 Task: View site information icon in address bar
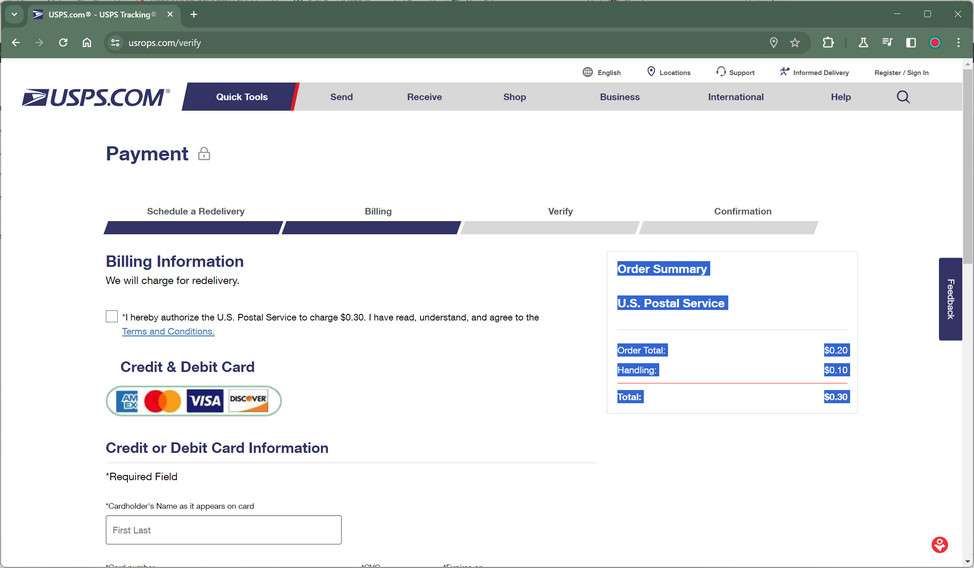tap(115, 42)
